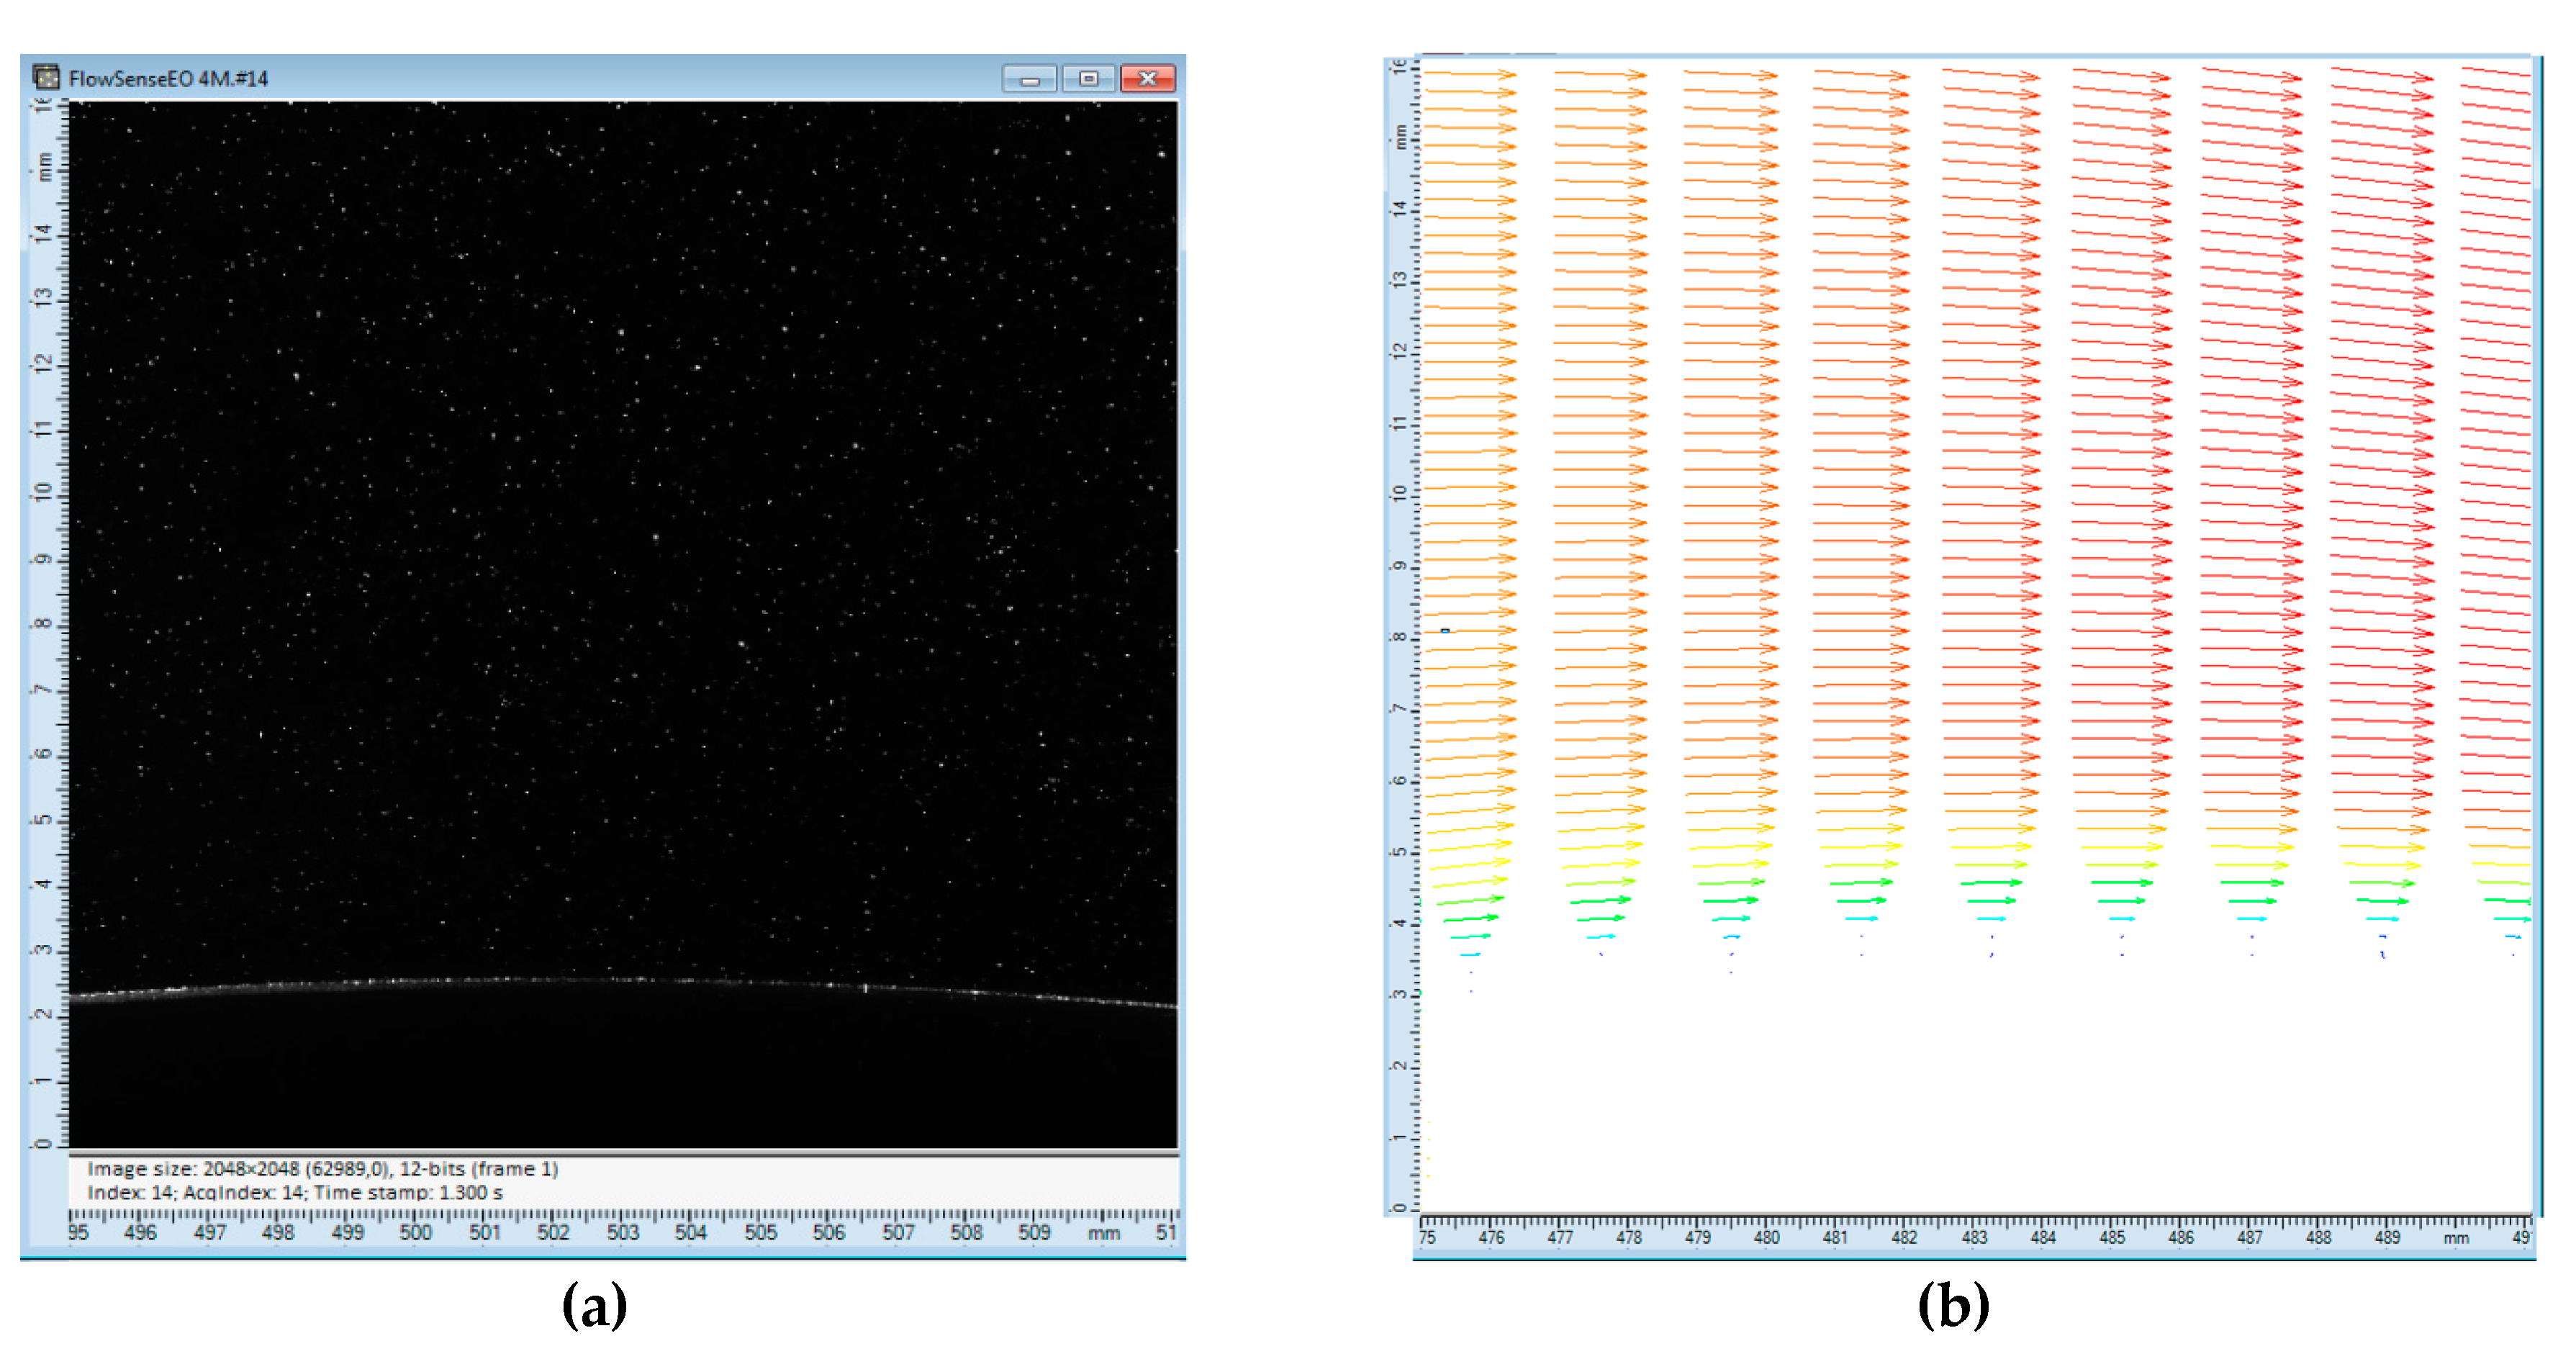Click the mm unit label beside 489 mark
Screen dimensions: 2576x1359
[x=2456, y=1238]
